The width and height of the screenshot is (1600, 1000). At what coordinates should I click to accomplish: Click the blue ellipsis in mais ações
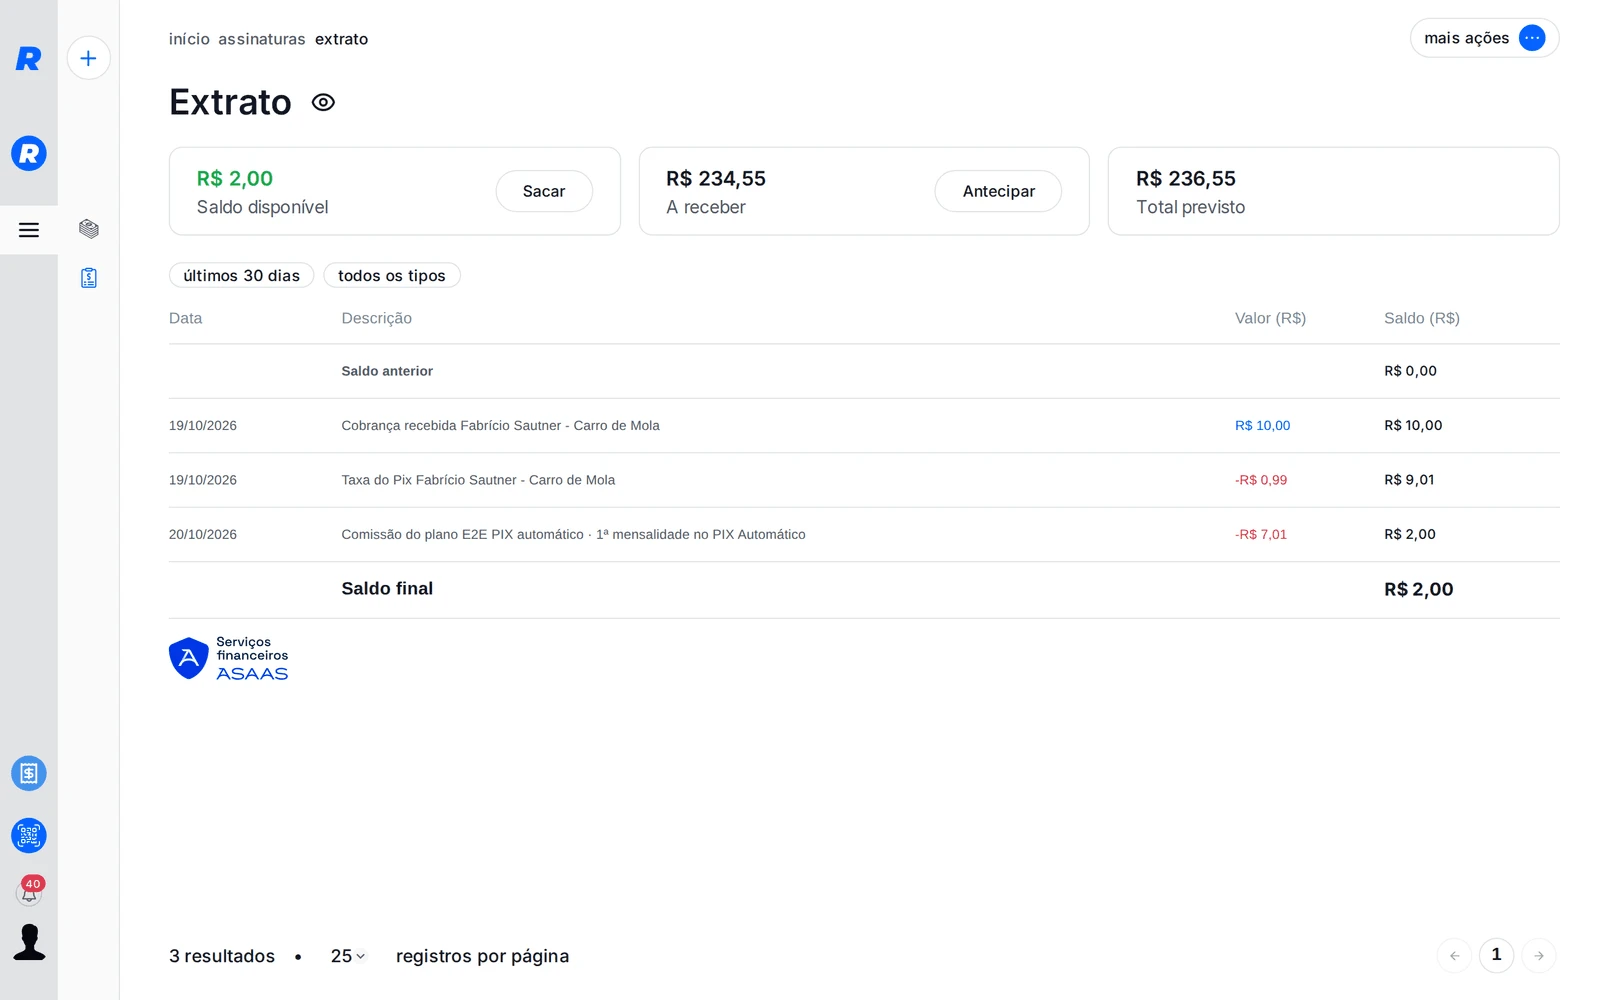1532,38
